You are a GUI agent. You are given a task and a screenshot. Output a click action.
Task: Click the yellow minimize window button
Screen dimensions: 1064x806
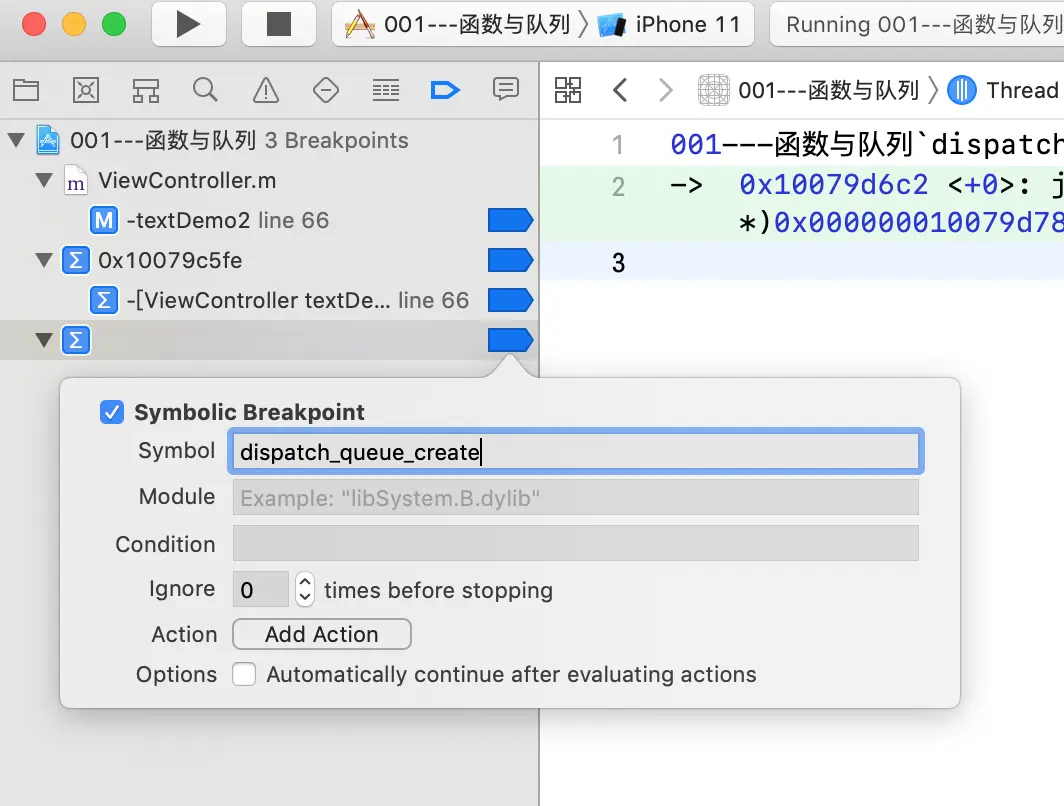pos(74,24)
